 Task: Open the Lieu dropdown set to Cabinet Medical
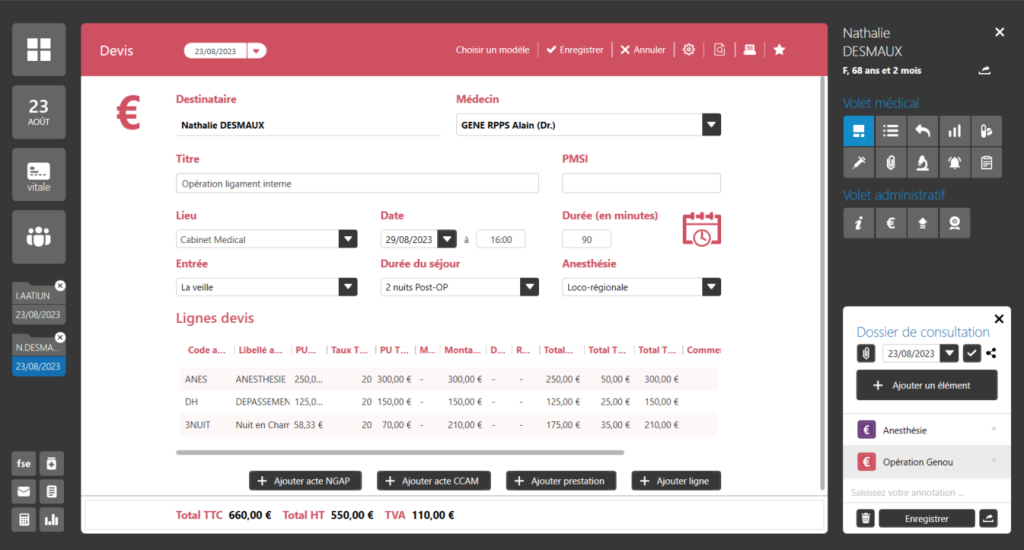point(347,239)
